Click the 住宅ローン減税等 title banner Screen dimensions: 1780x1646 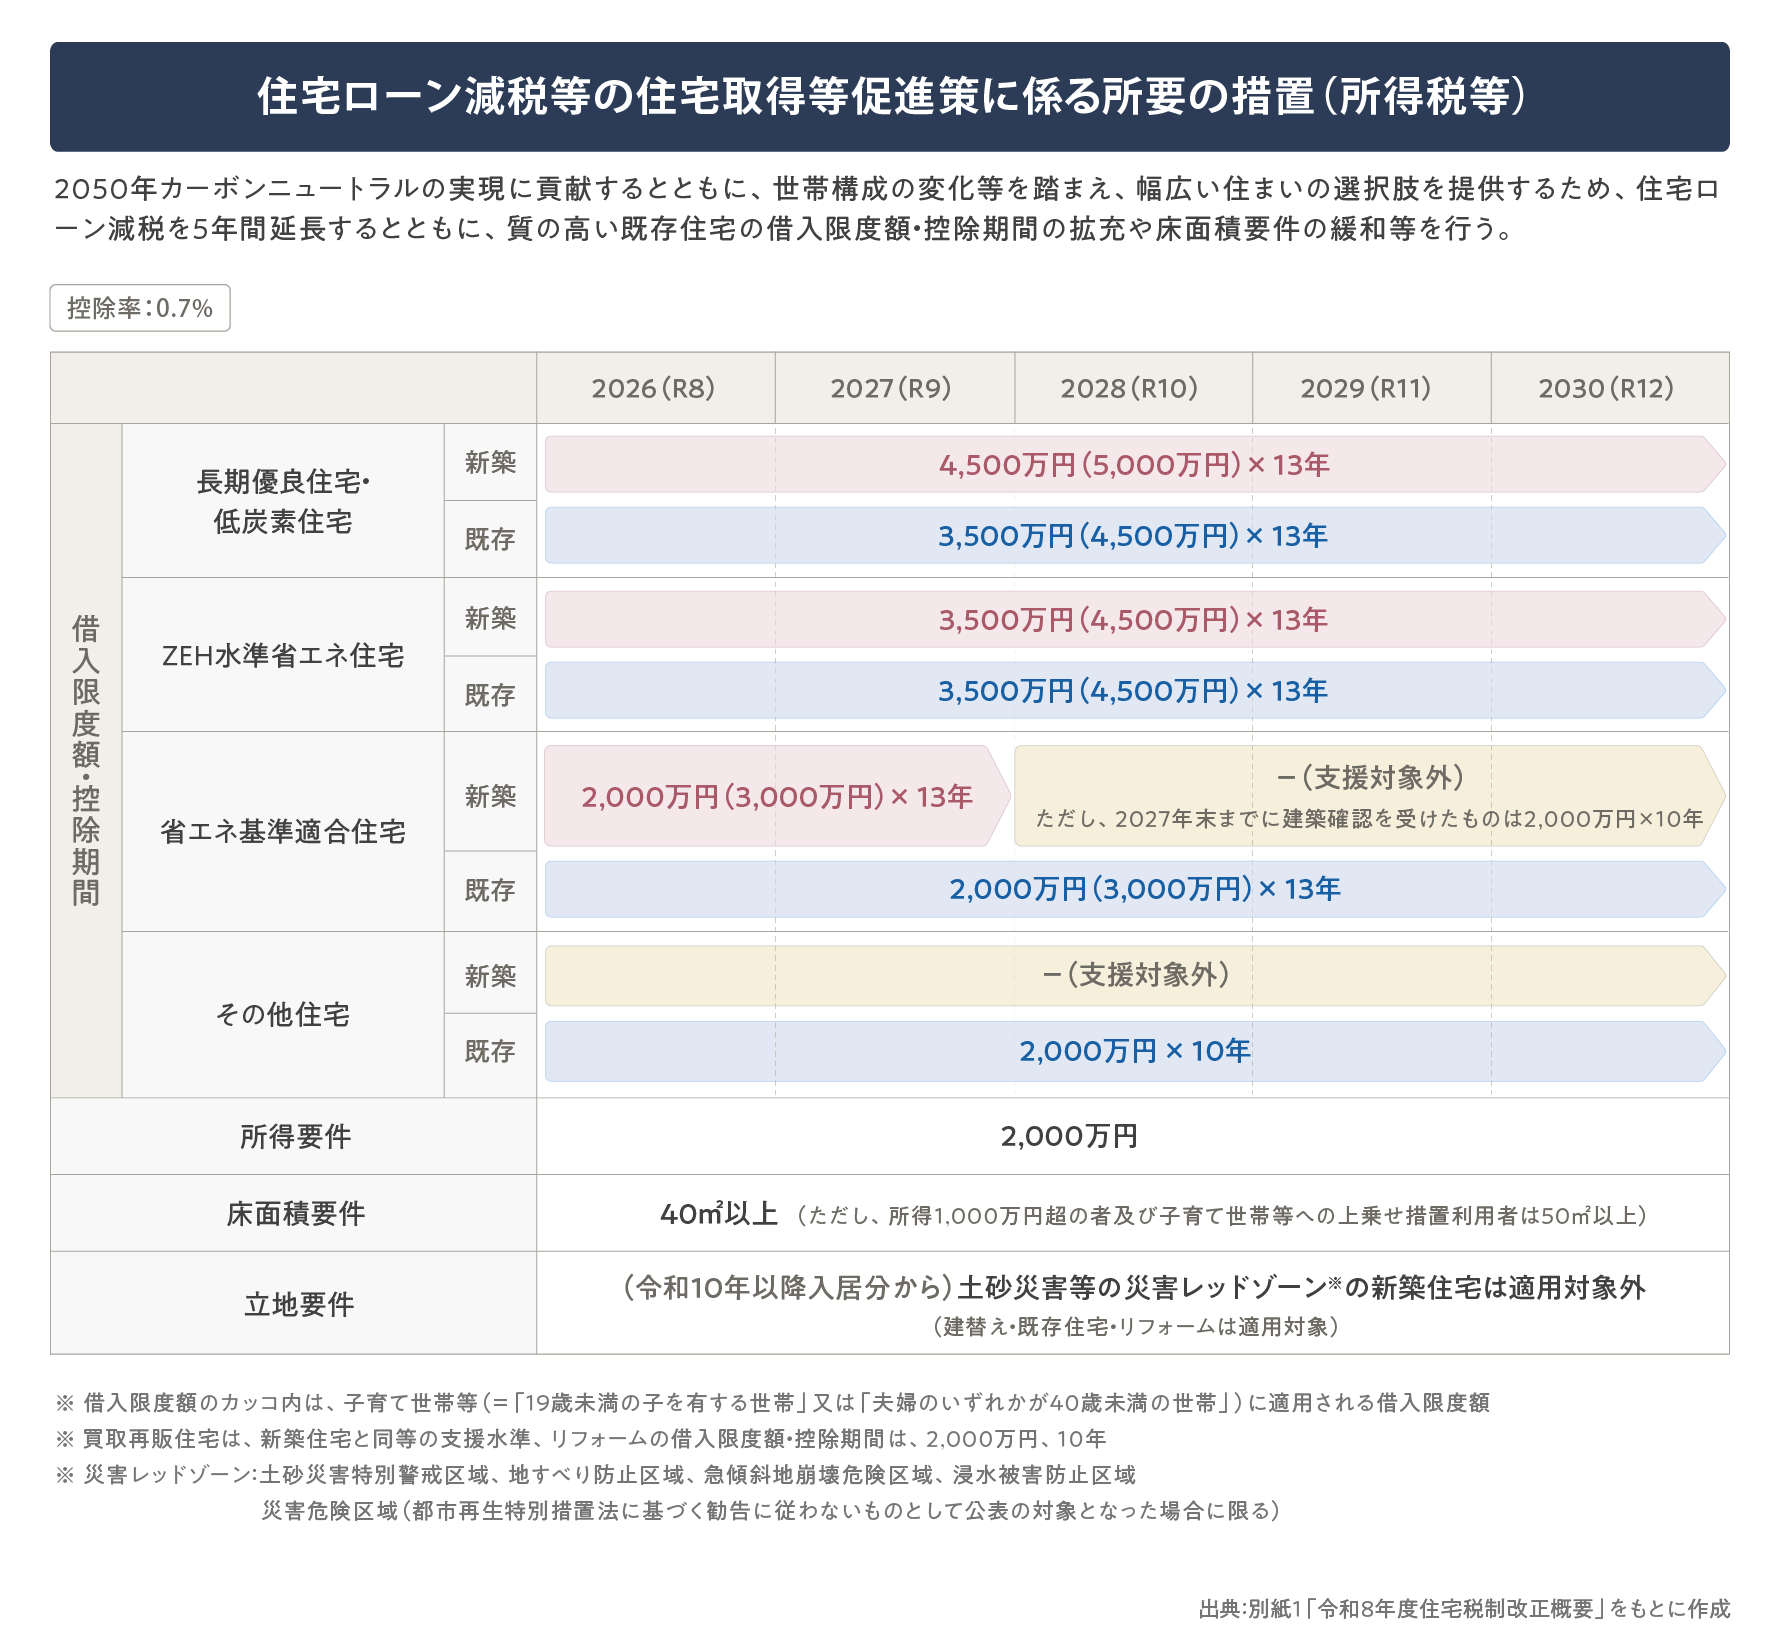pyautogui.click(x=890, y=97)
